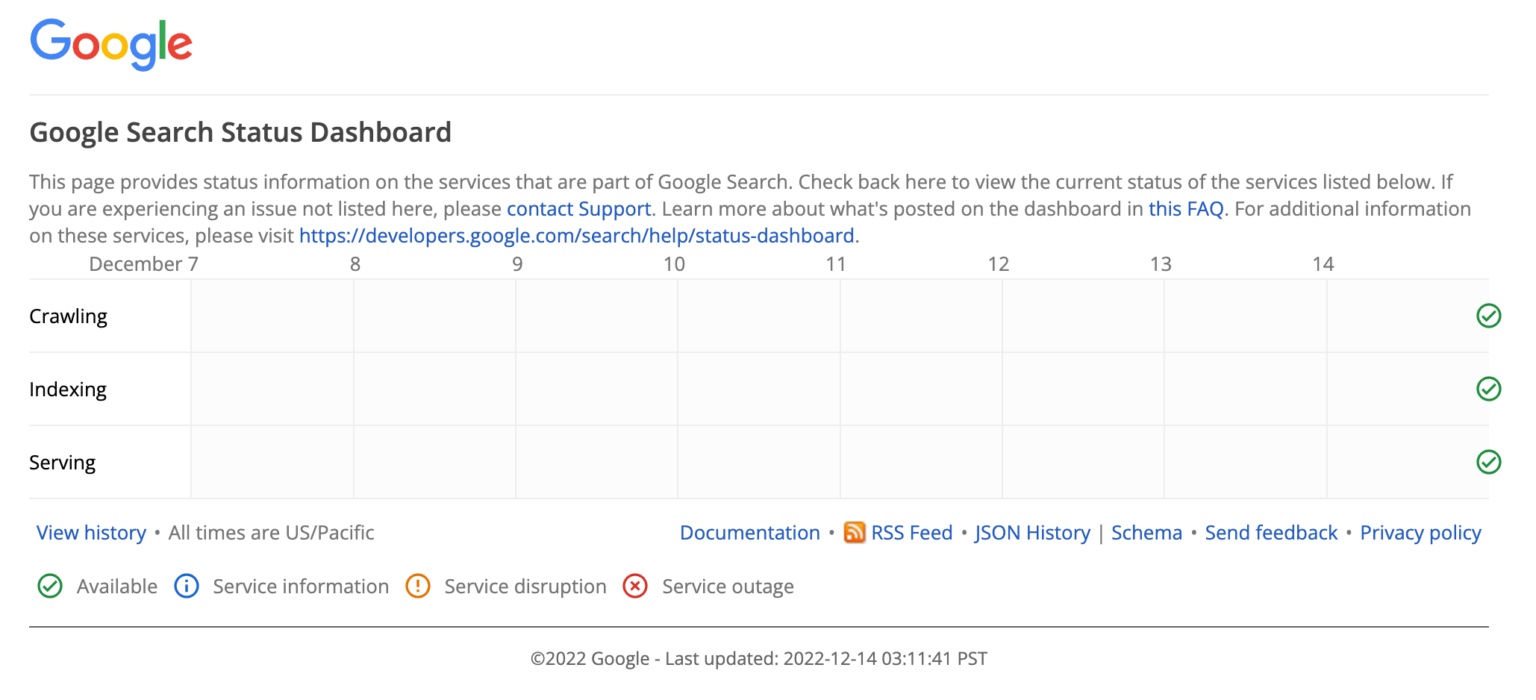Open the this FAQ link
1536x700 pixels.
click(x=1186, y=209)
